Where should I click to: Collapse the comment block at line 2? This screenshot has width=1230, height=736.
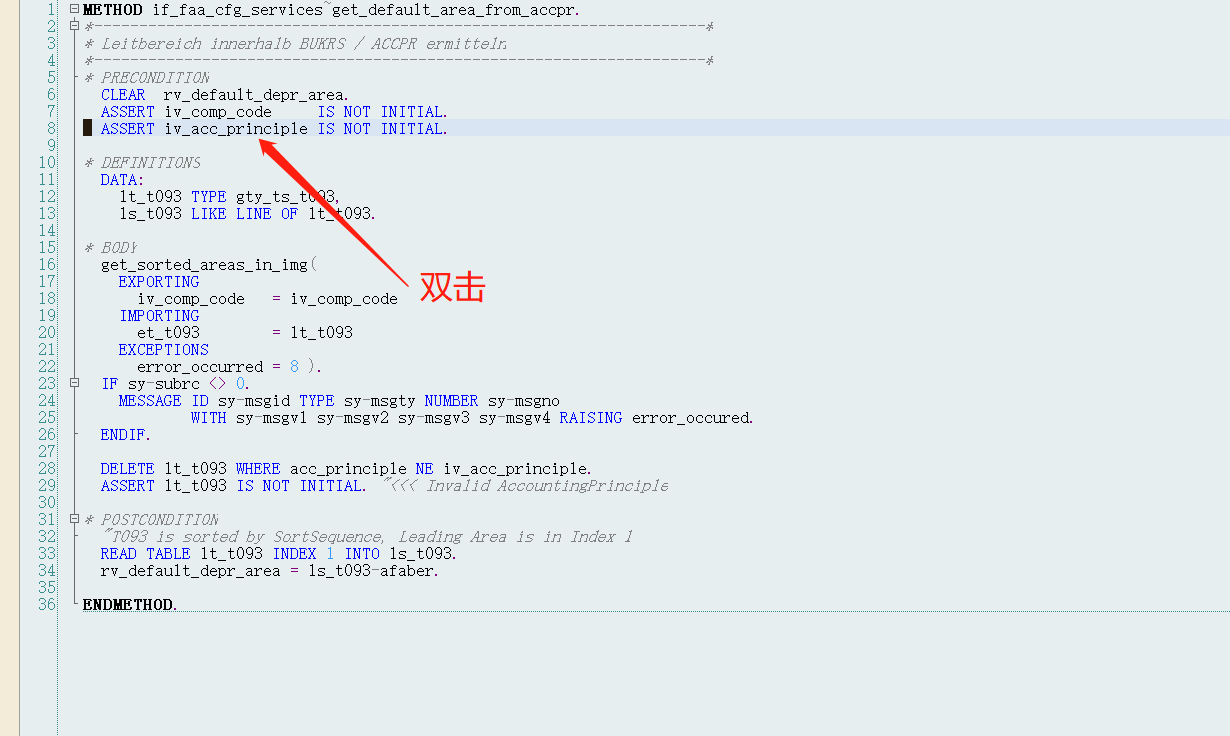pyautogui.click(x=74, y=25)
